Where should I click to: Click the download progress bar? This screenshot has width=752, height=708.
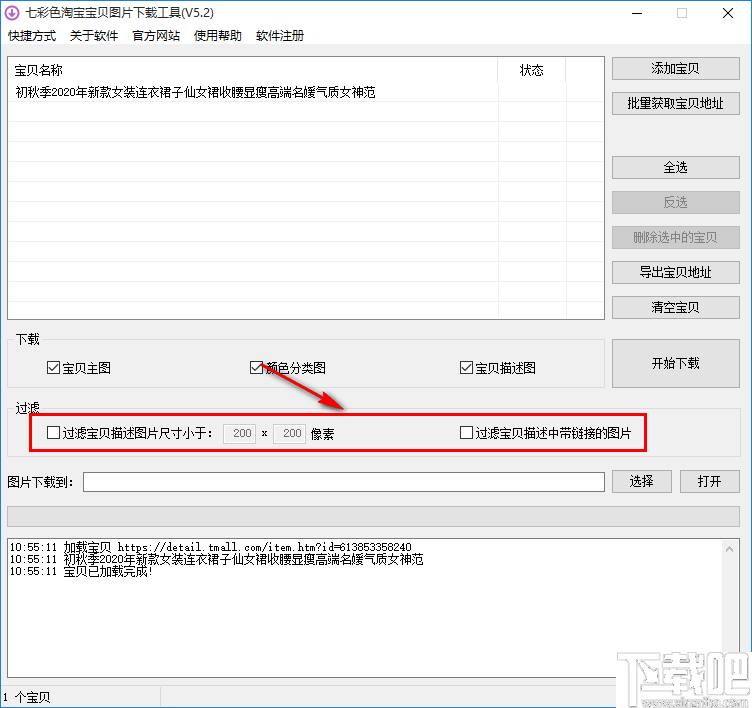(373, 517)
